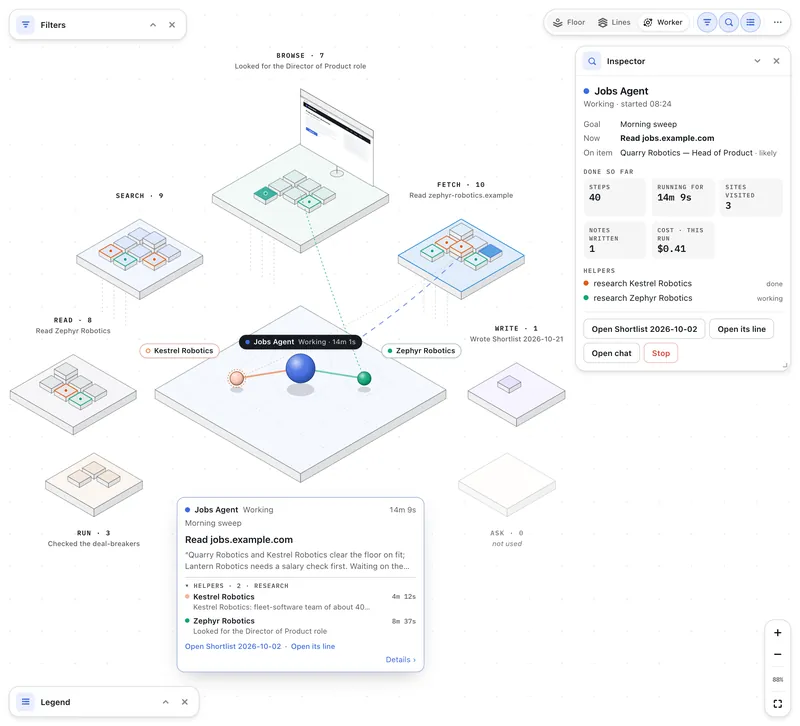Viewport: 800px width, 726px height.
Task: Select the blue Jobs Agent sphere
Action: click(x=301, y=369)
